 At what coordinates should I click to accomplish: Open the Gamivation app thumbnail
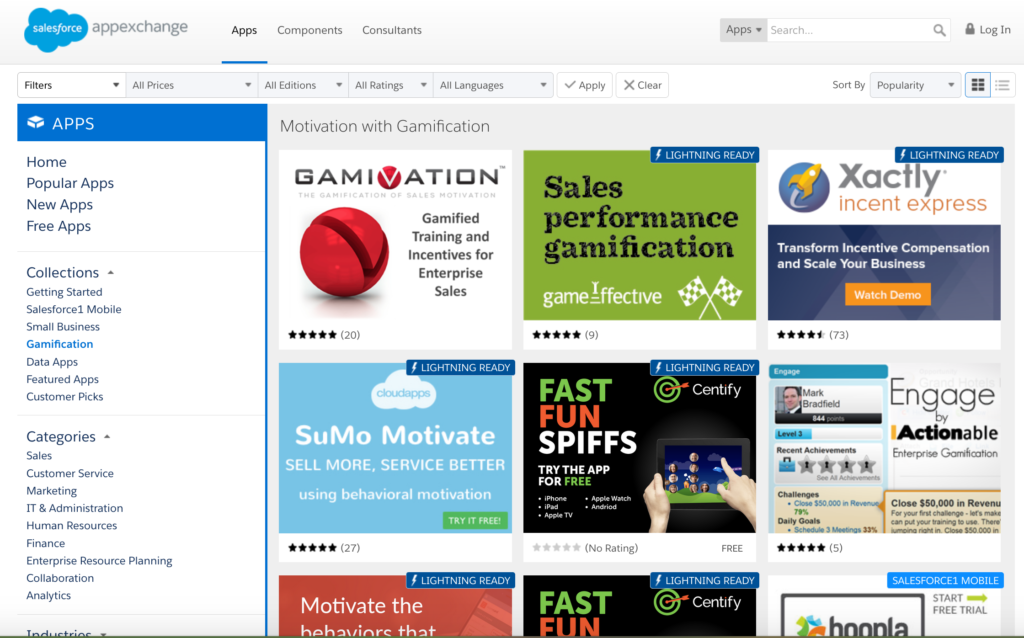click(395, 235)
